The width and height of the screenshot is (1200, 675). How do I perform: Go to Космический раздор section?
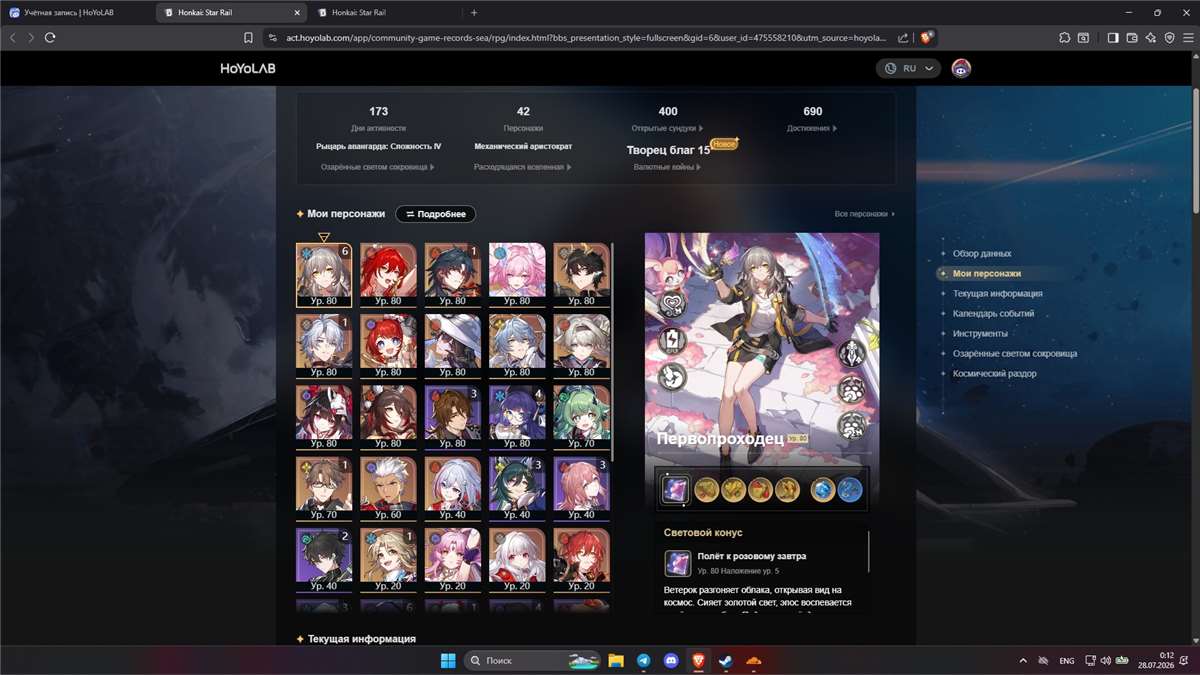[x=994, y=374]
